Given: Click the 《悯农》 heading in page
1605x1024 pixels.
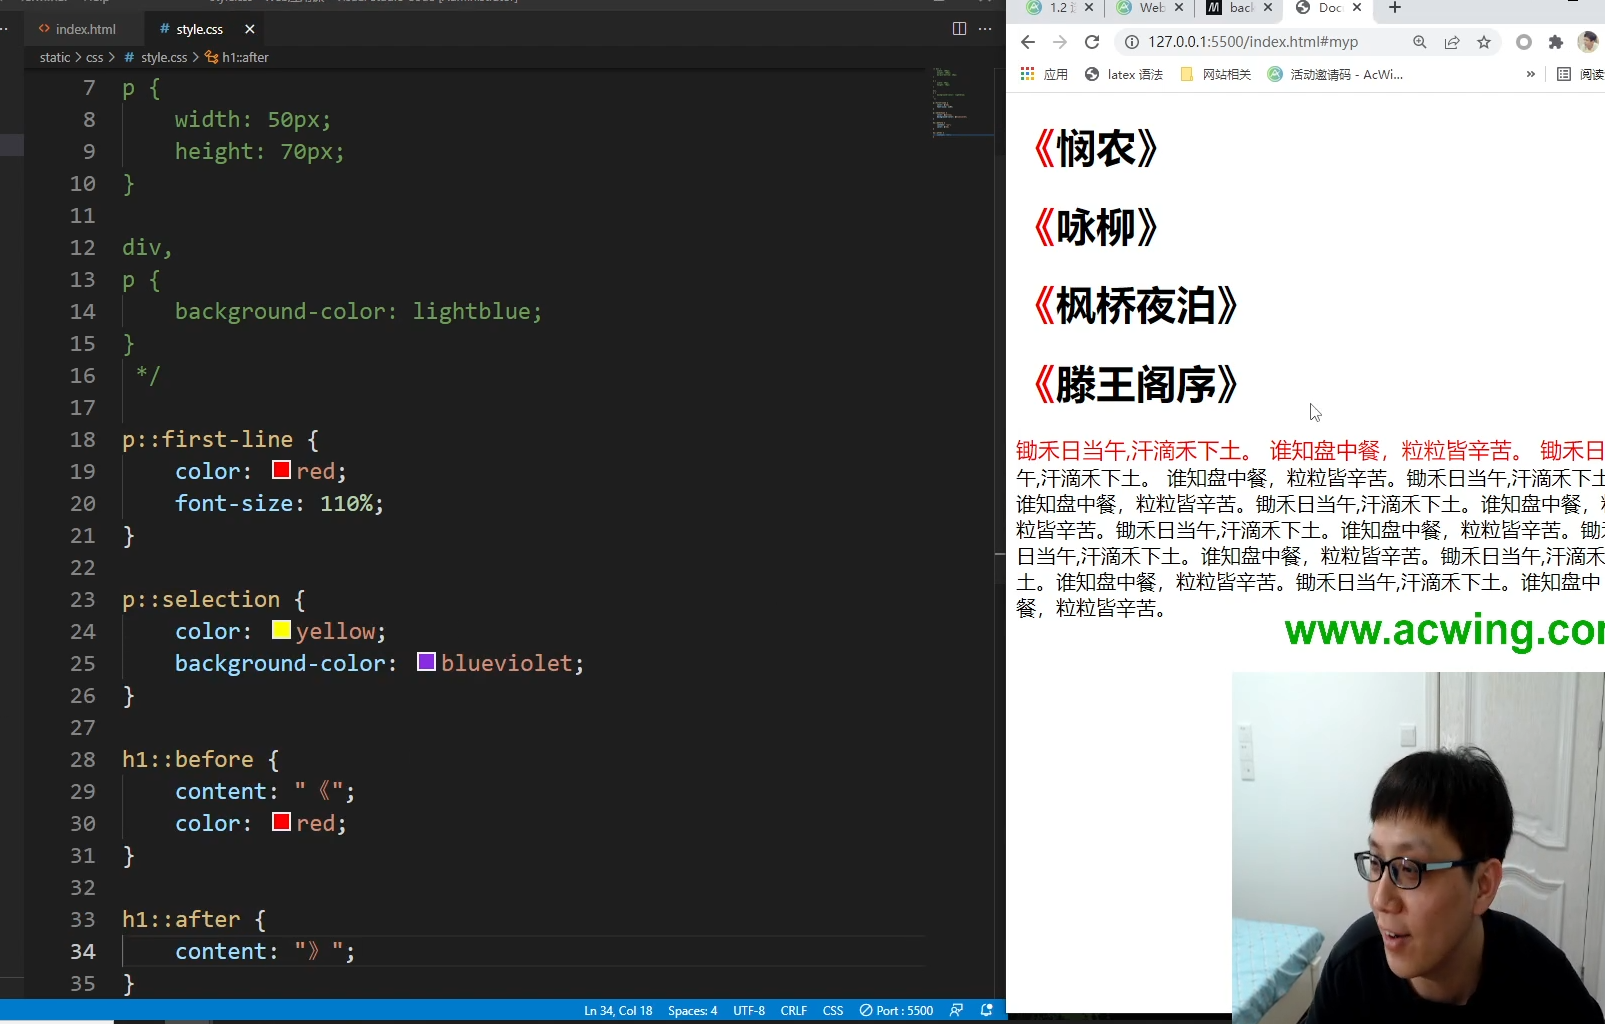Looking at the screenshot, I should pos(1096,149).
